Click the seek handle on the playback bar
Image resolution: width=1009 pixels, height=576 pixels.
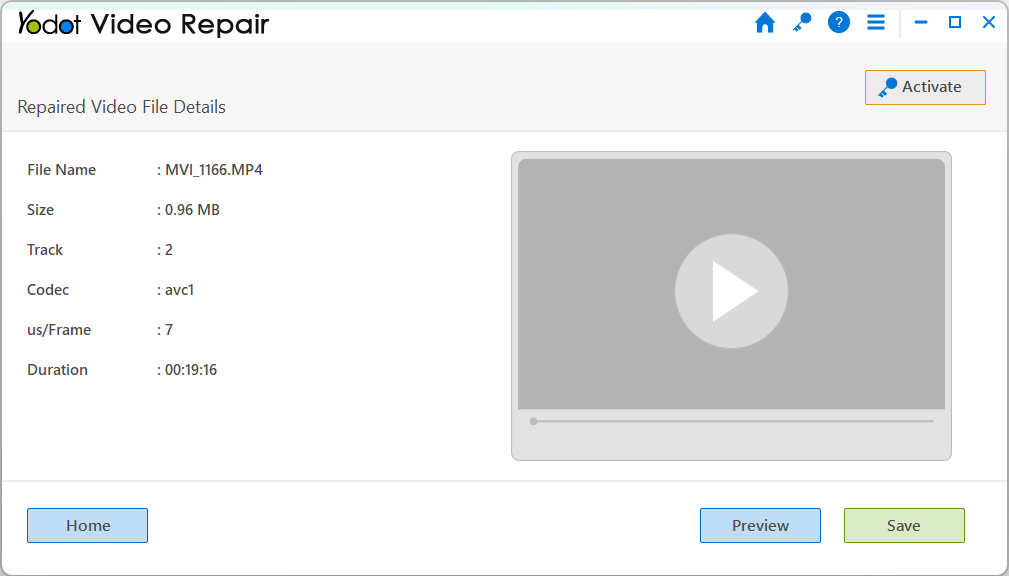point(534,421)
